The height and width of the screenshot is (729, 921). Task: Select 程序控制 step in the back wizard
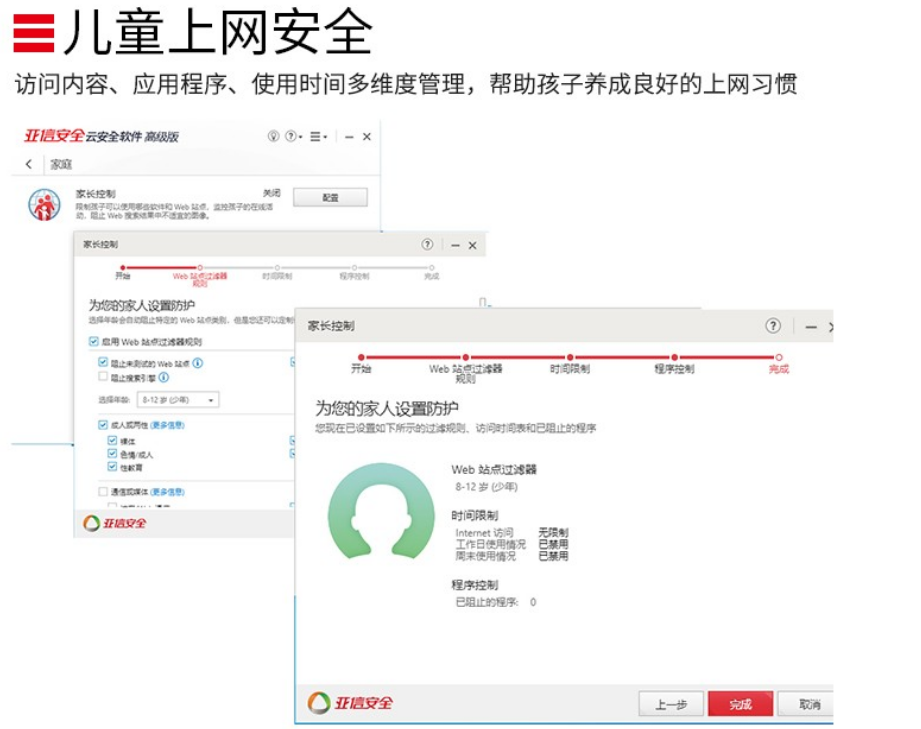tap(354, 273)
